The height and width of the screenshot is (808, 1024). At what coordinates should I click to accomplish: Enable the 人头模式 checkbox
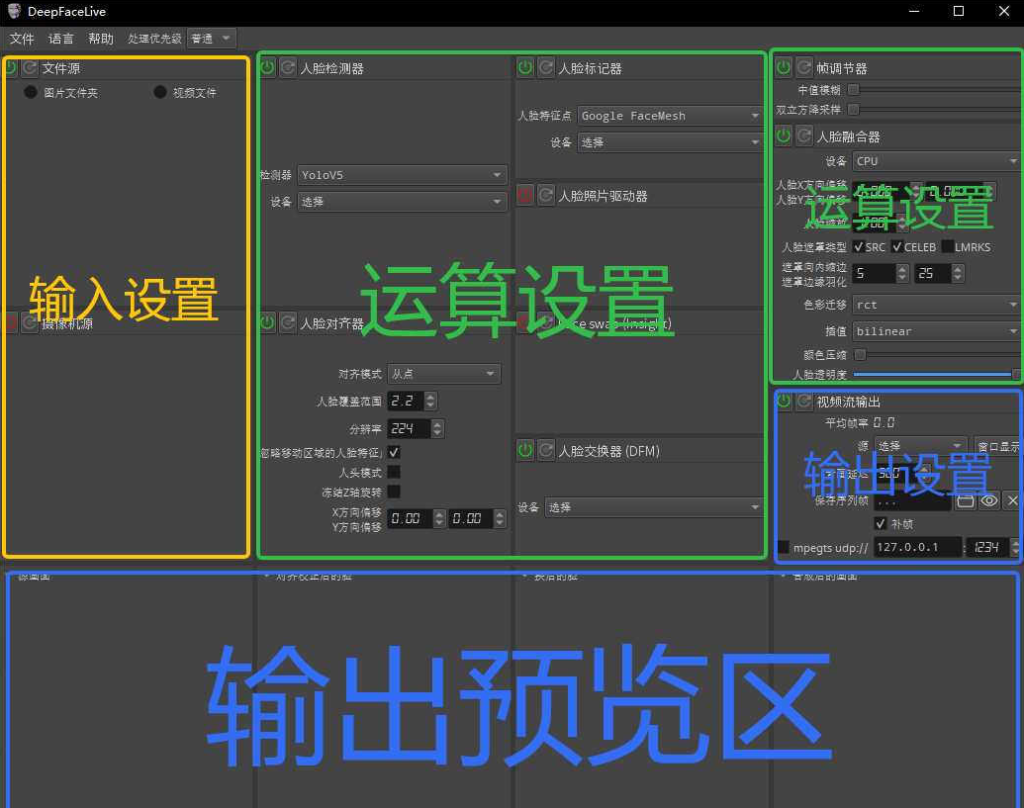394,472
